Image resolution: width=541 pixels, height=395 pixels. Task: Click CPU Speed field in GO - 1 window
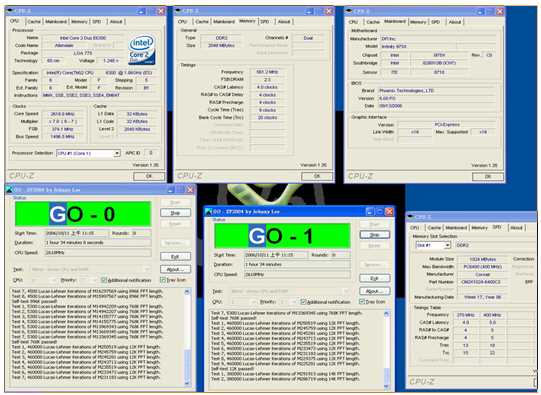[x=297, y=275]
